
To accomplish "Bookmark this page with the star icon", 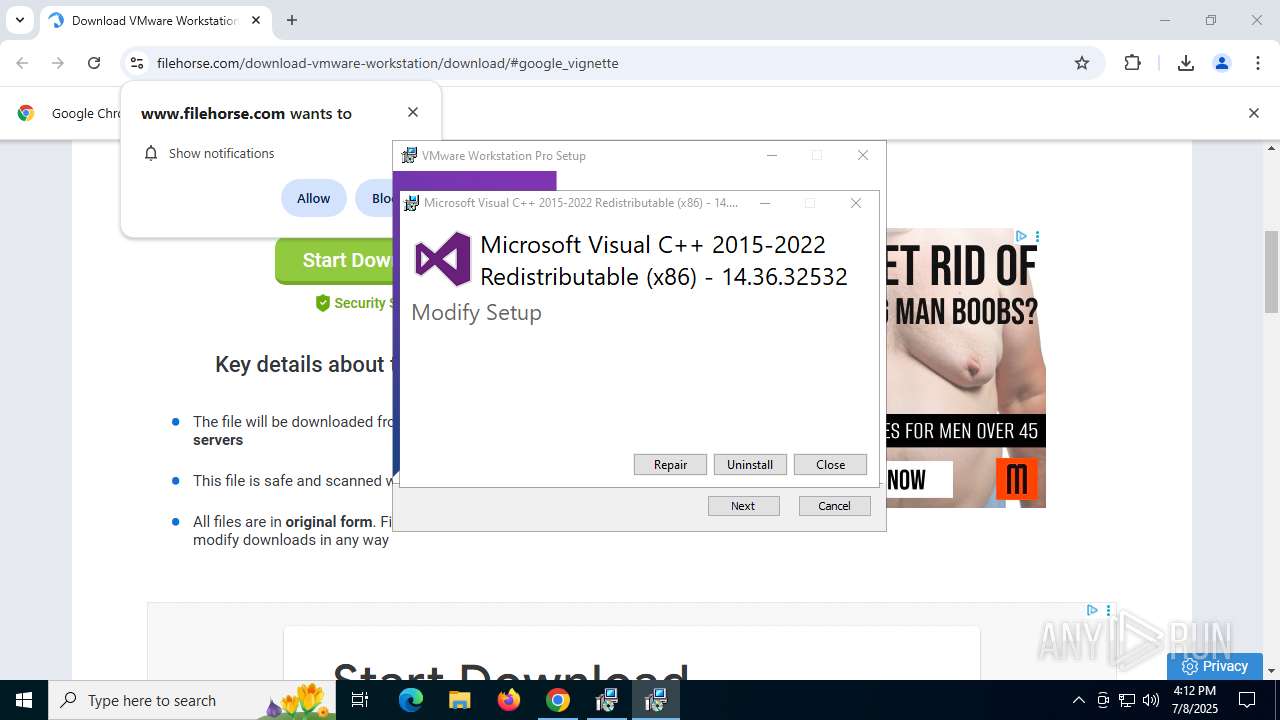I will point(1081,63).
